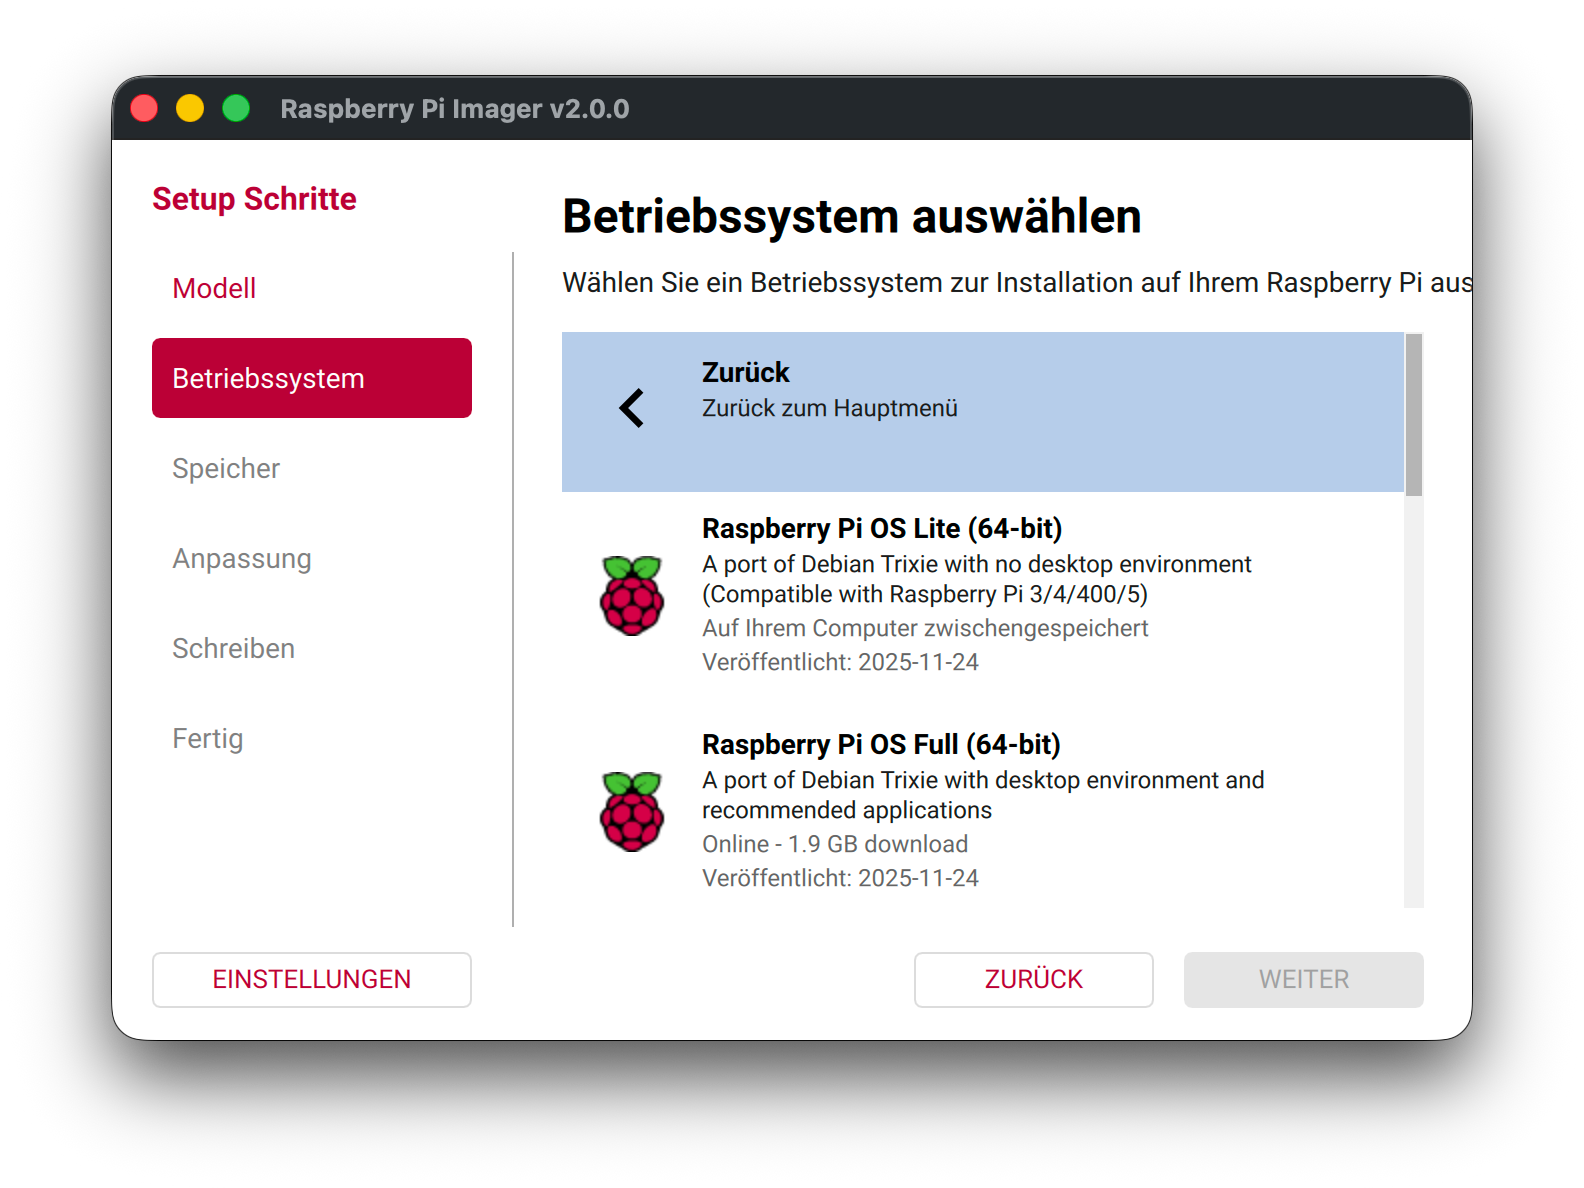Click the back chevron arrow icon

(631, 408)
